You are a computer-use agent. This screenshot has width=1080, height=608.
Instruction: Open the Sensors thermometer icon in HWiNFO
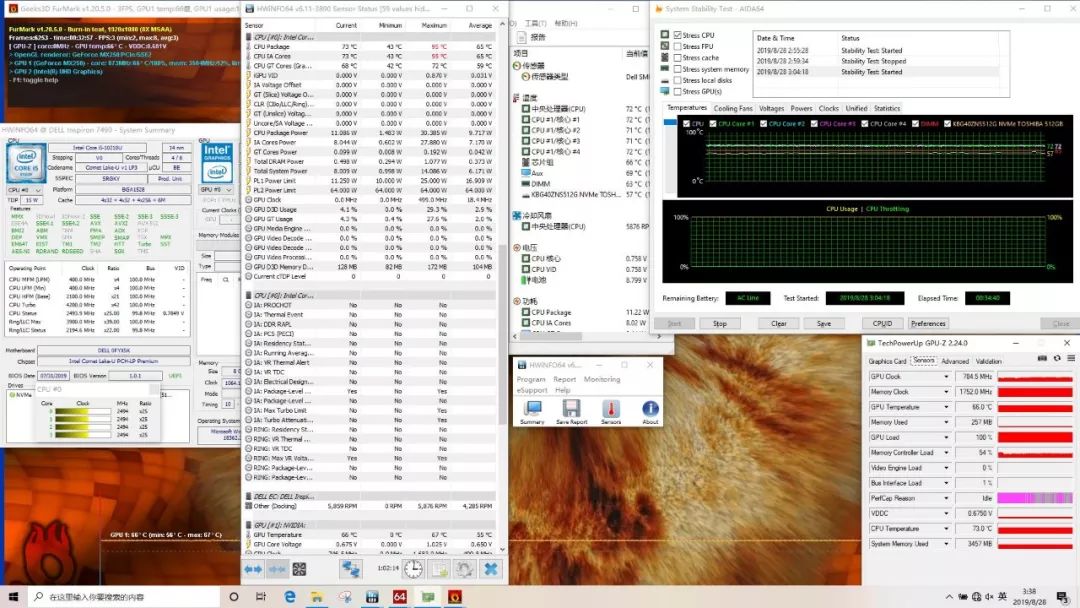pos(611,409)
